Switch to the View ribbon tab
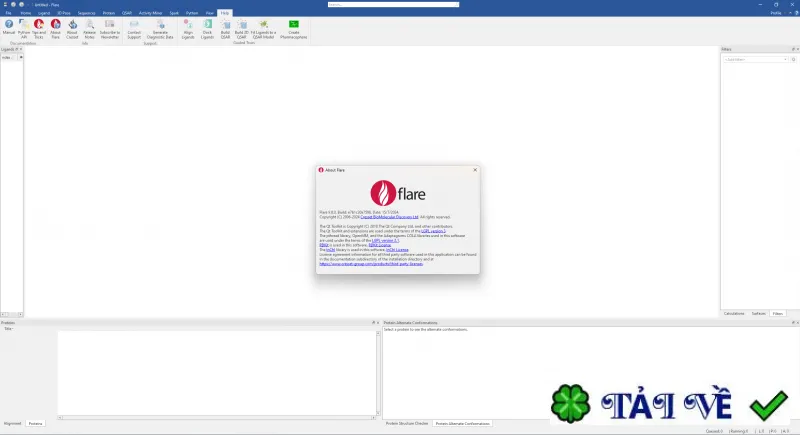The width and height of the screenshot is (800, 435). [x=210, y=13]
